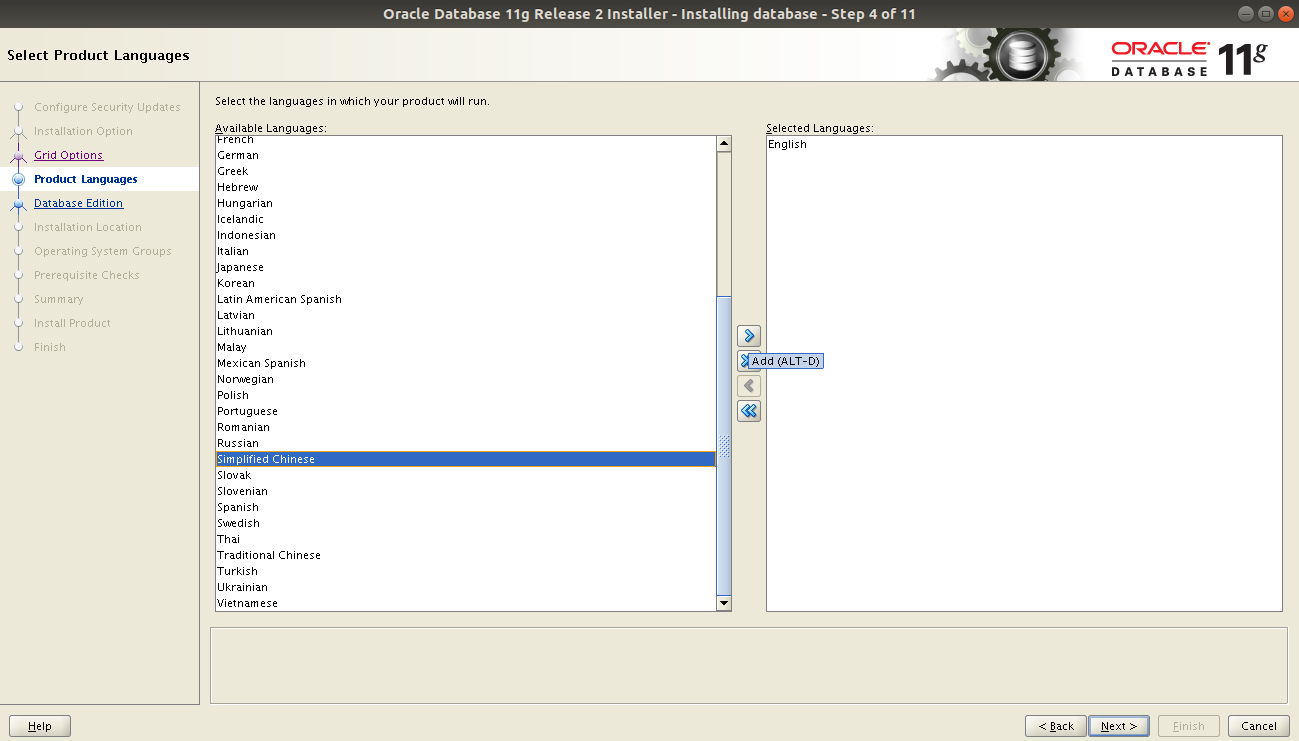The image size is (1299, 741).
Task: Click the double left Remove All arrows
Action: click(x=748, y=410)
